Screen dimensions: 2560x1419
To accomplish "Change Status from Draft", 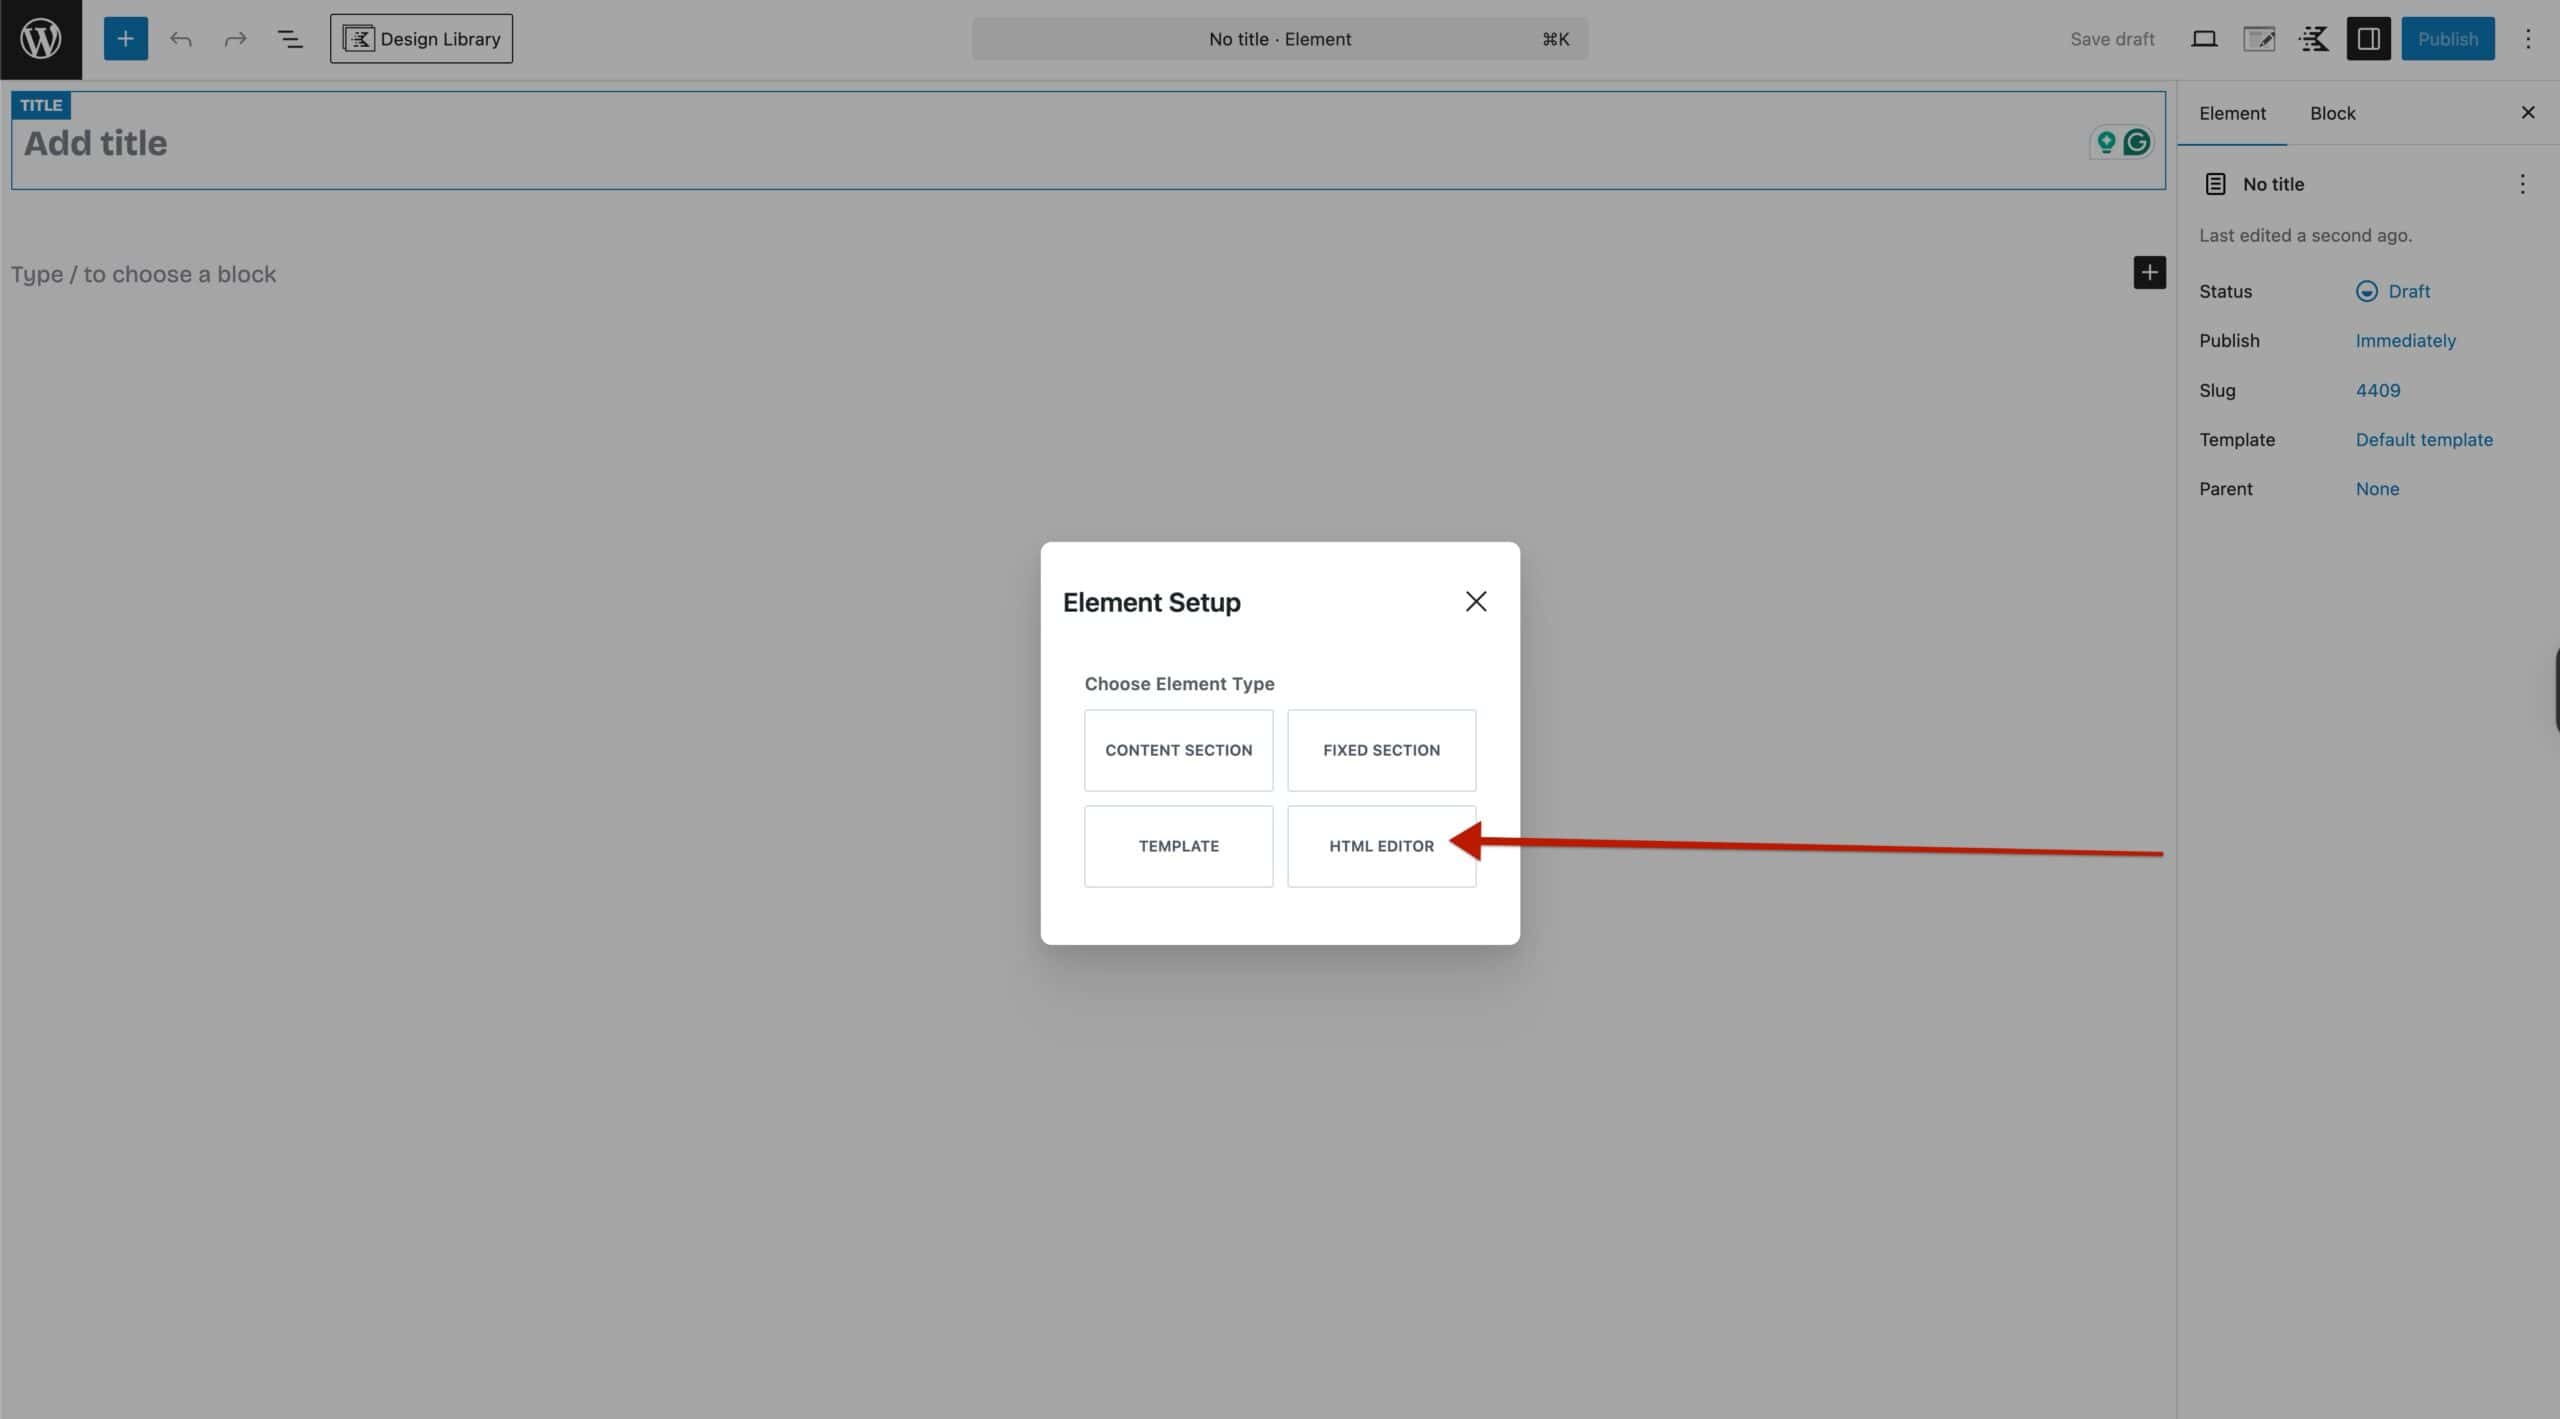I will tap(2408, 291).
